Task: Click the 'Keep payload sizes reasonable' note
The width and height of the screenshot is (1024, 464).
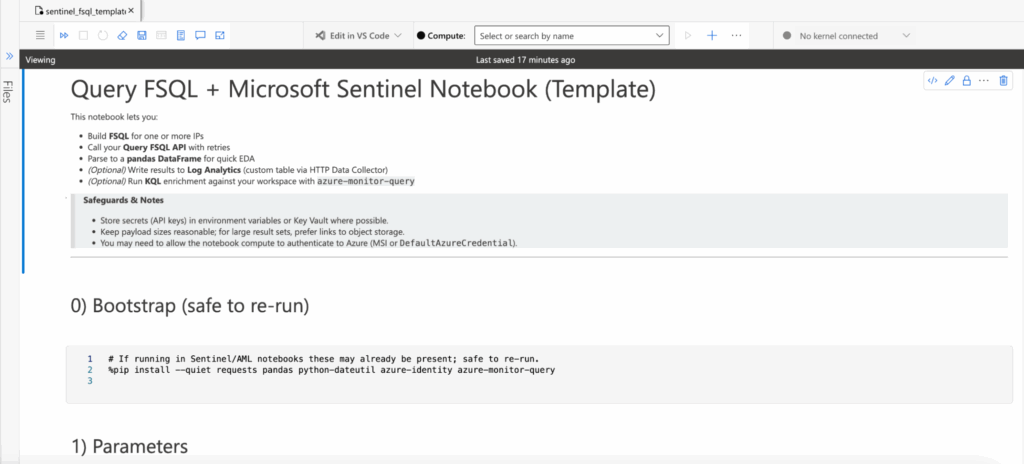Action: tap(252, 232)
